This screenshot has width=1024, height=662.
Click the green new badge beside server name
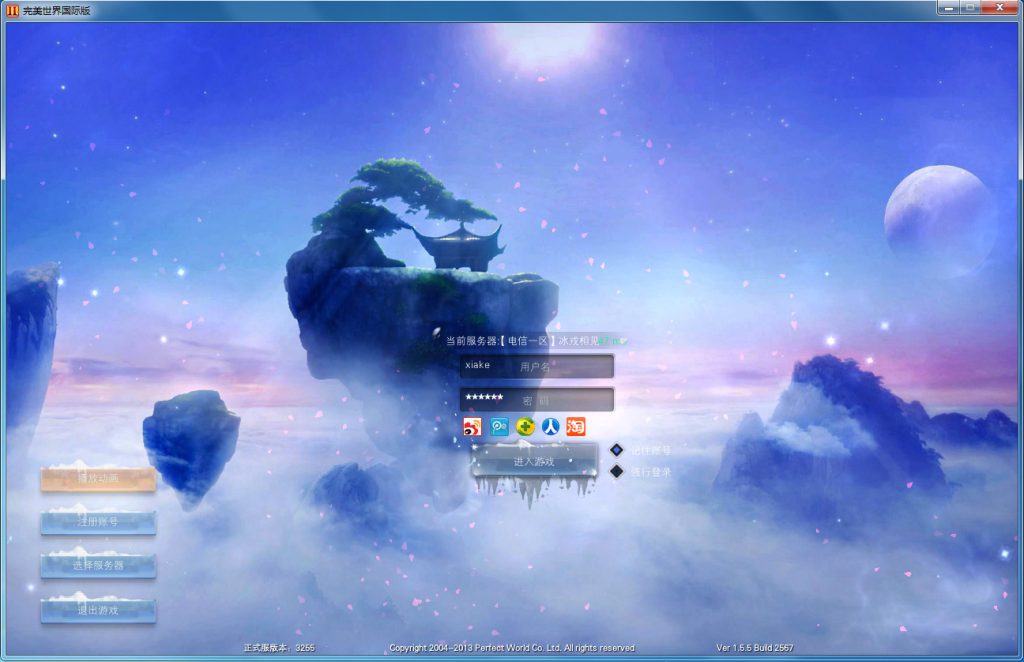613,339
